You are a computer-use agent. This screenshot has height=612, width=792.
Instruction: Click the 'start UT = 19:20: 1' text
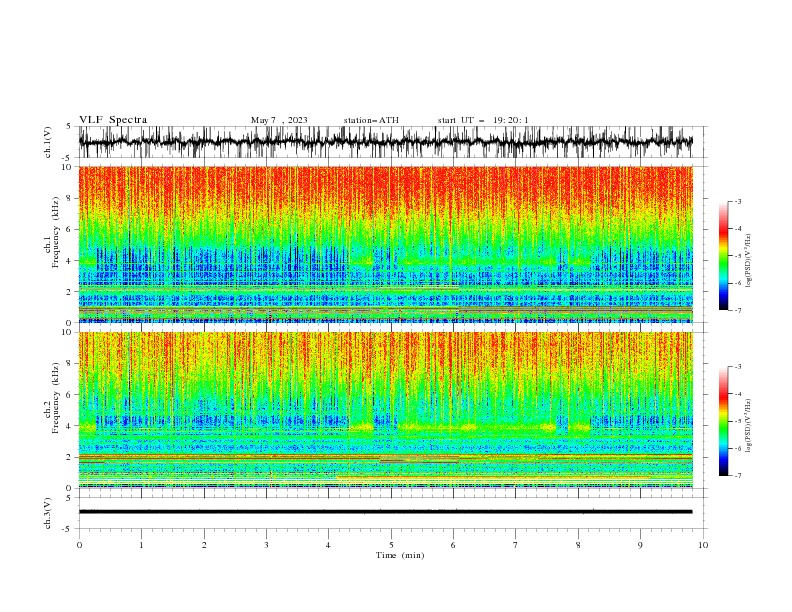coord(483,120)
